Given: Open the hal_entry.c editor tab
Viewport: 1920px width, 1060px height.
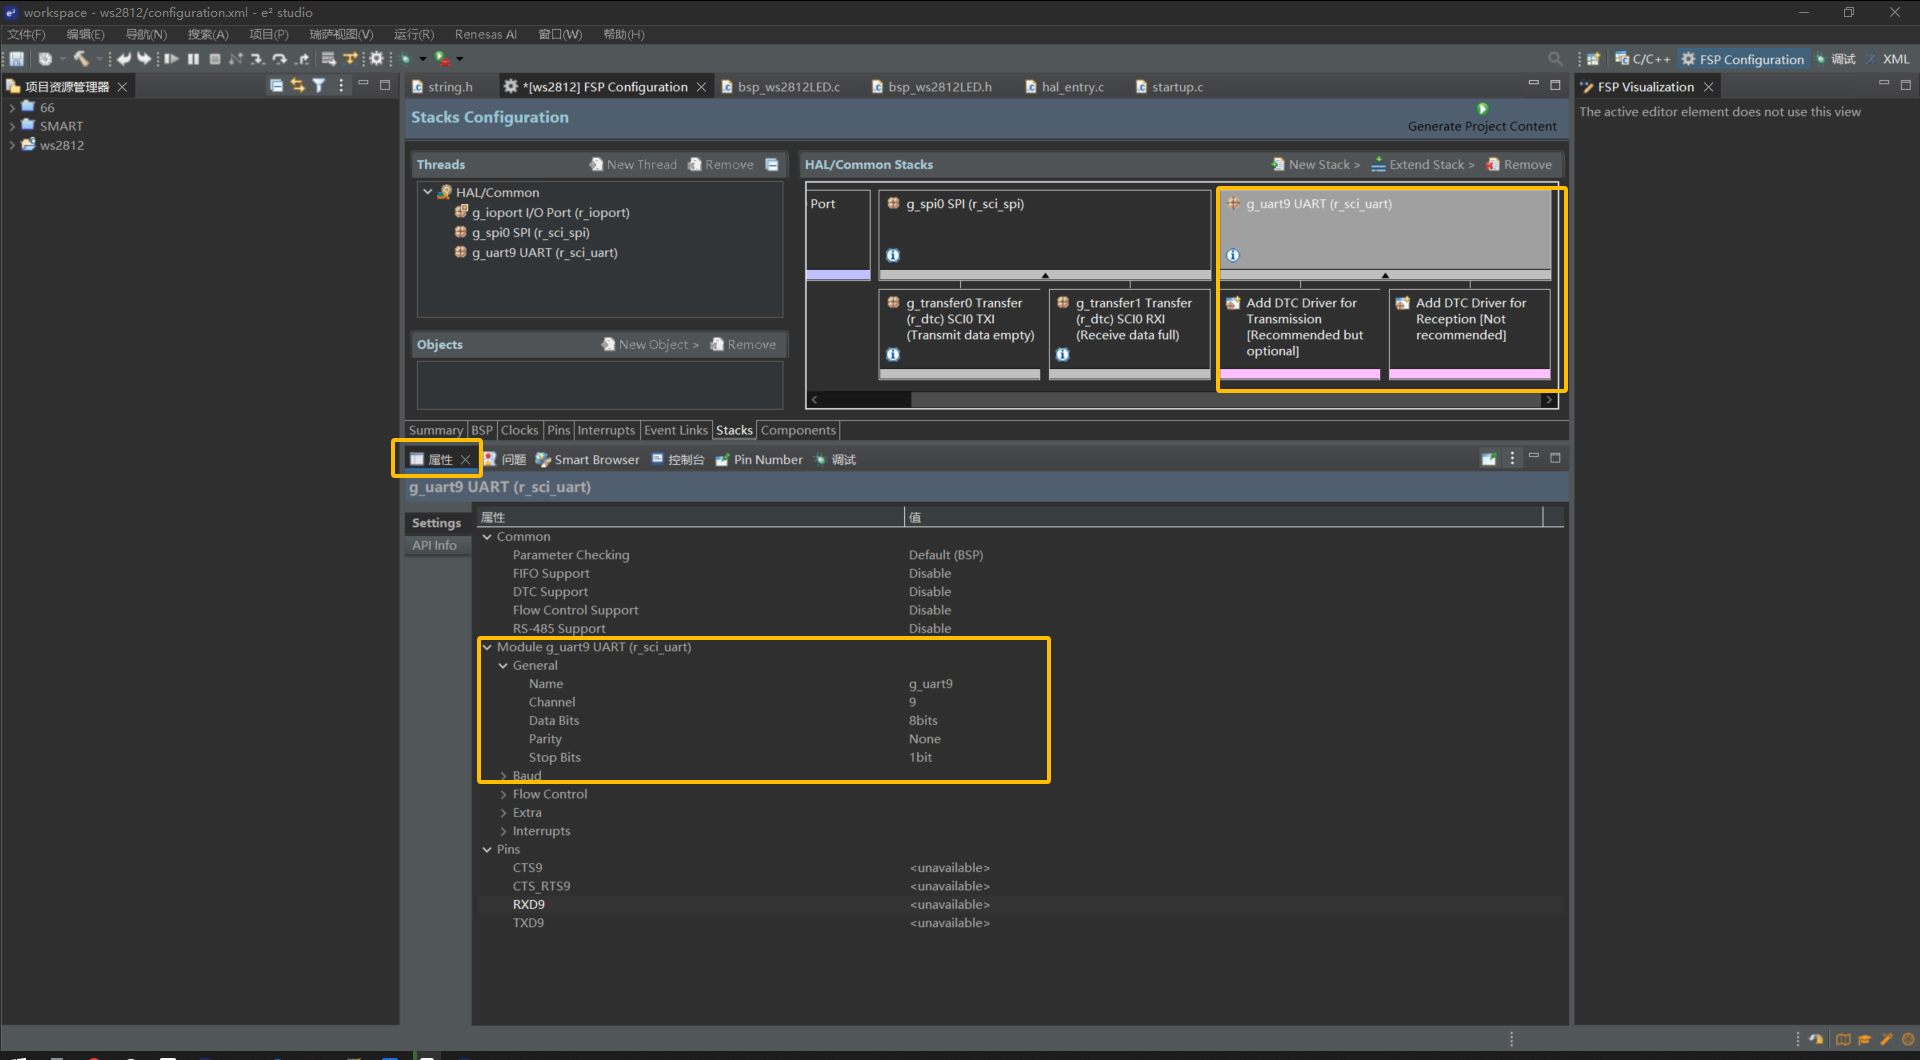Looking at the screenshot, I should 1065,87.
